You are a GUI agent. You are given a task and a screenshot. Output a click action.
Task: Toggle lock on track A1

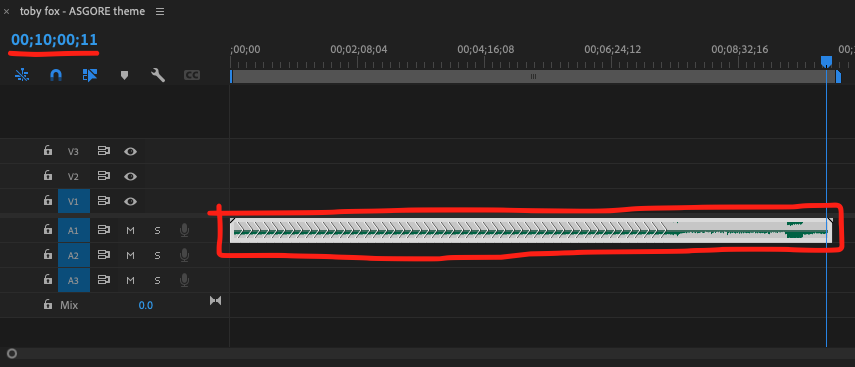click(x=48, y=230)
